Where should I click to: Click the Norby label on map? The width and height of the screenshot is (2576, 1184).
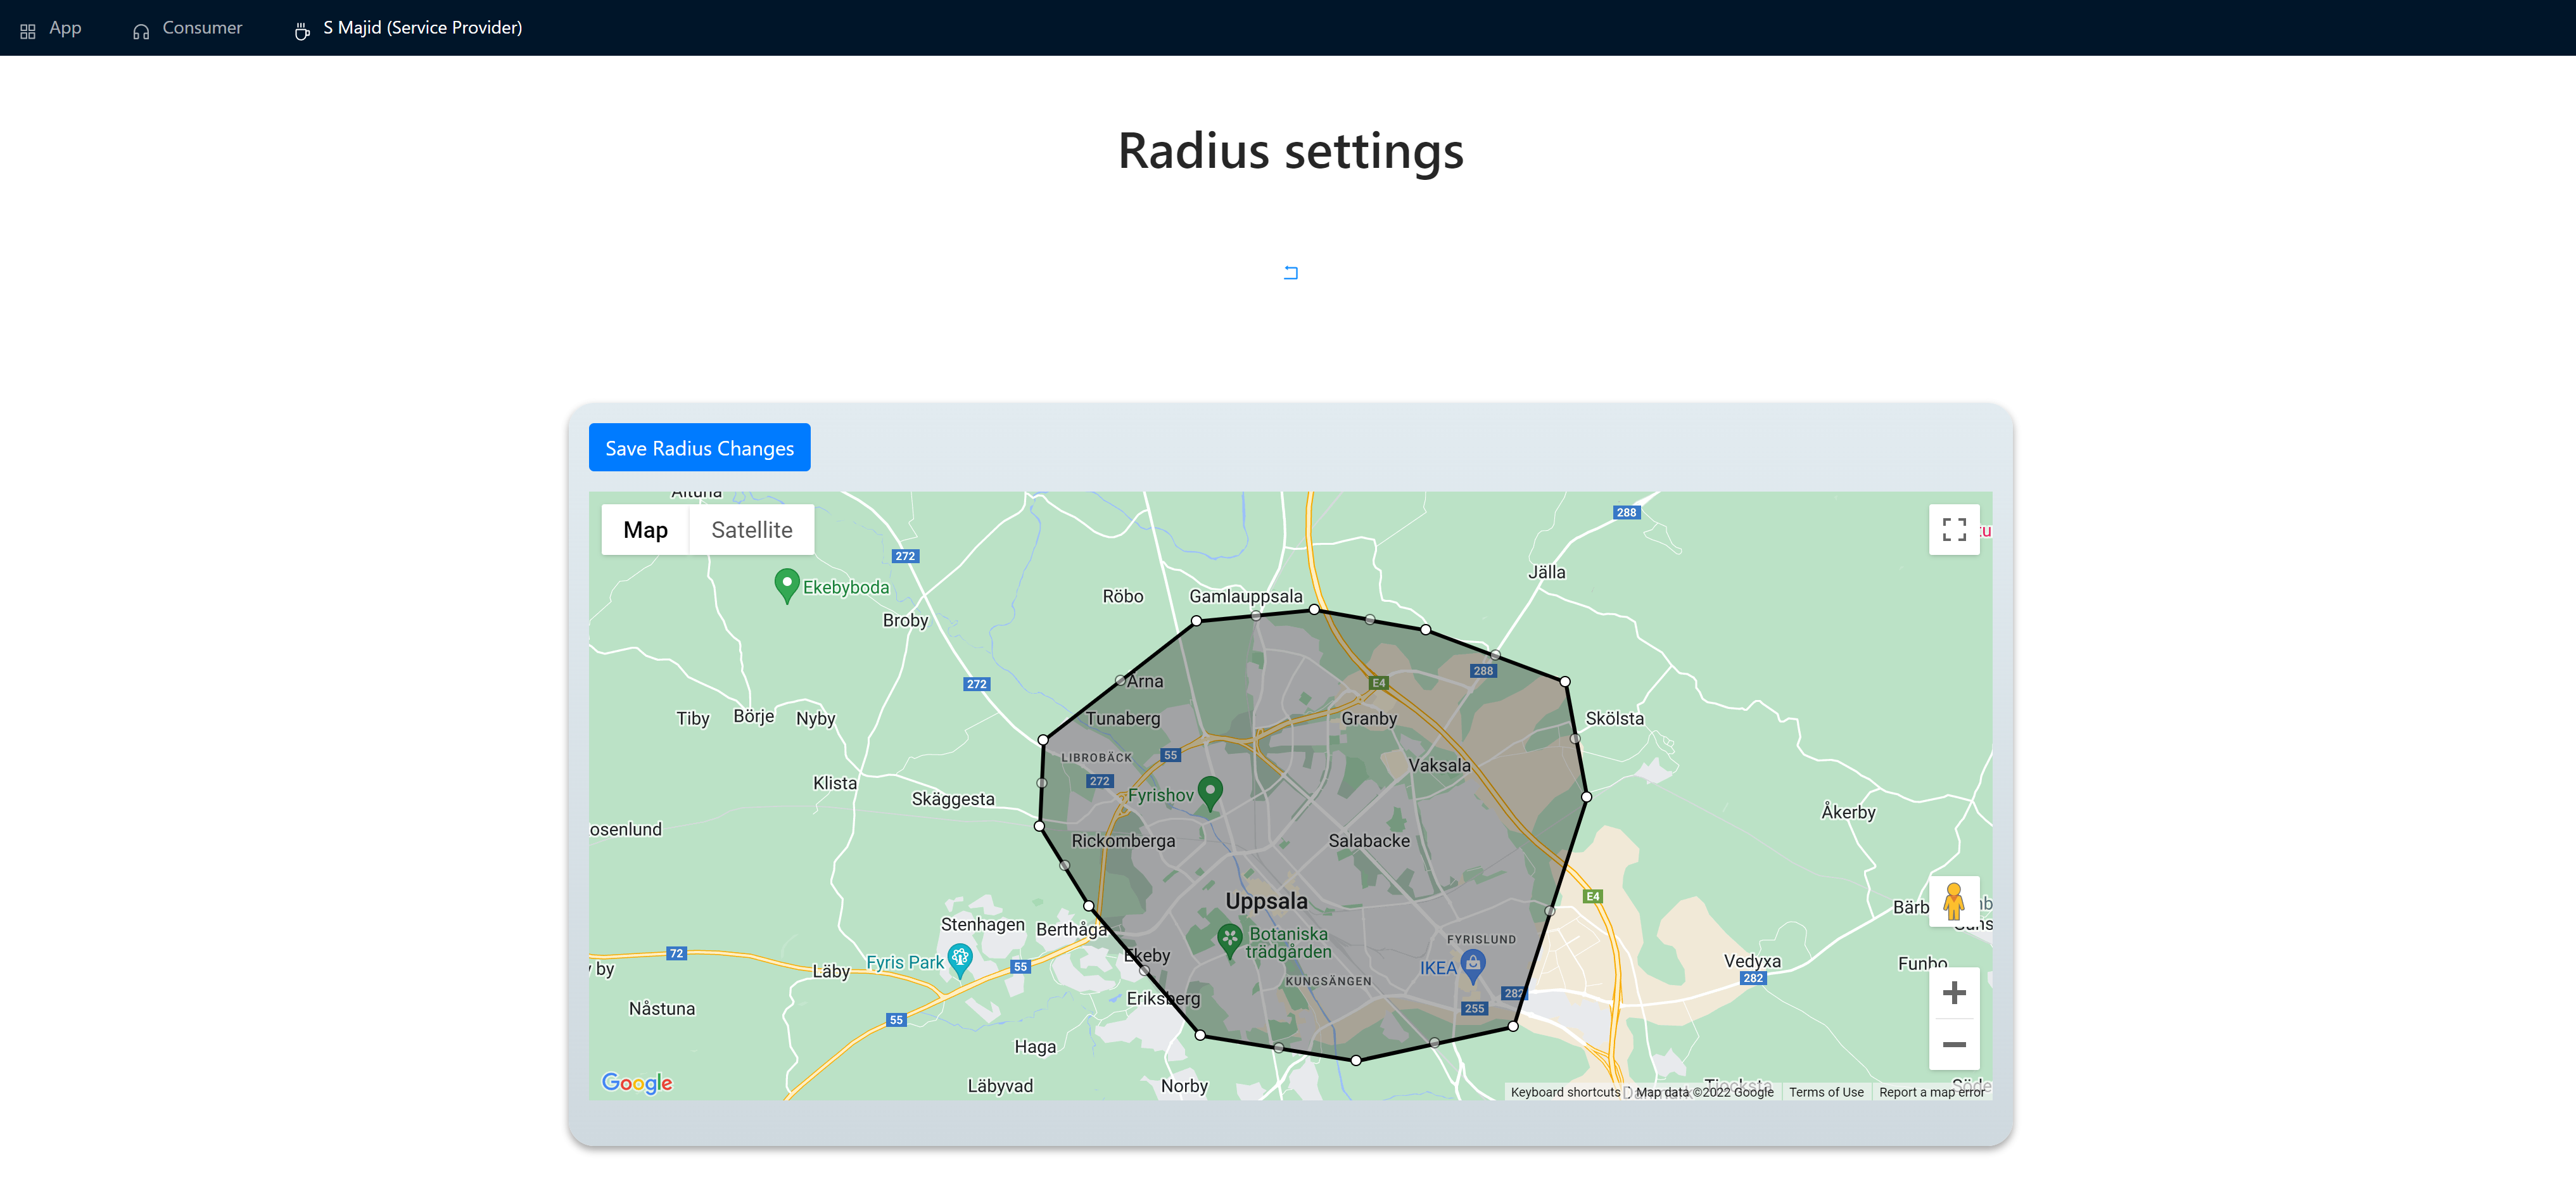coord(1184,1086)
